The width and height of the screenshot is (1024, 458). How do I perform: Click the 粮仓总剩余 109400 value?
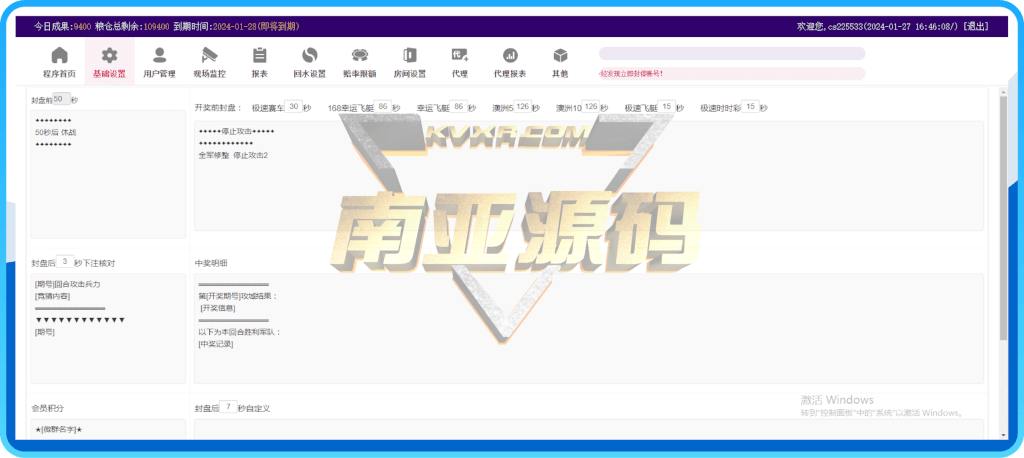point(157,27)
